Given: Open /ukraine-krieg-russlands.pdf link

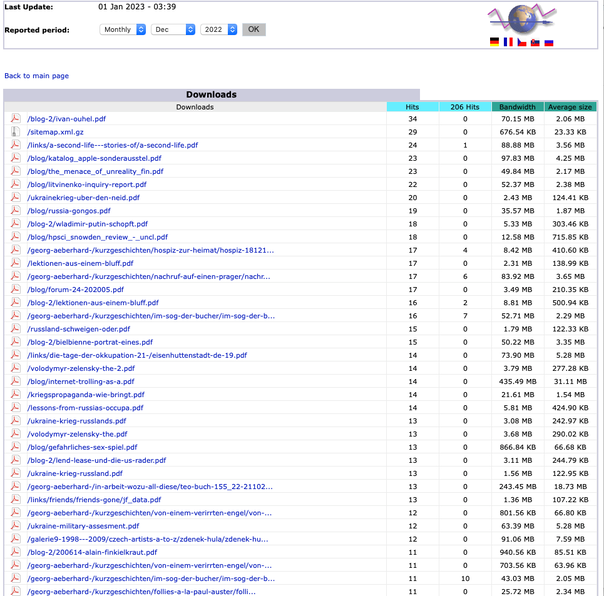Looking at the screenshot, I should (x=77, y=421).
